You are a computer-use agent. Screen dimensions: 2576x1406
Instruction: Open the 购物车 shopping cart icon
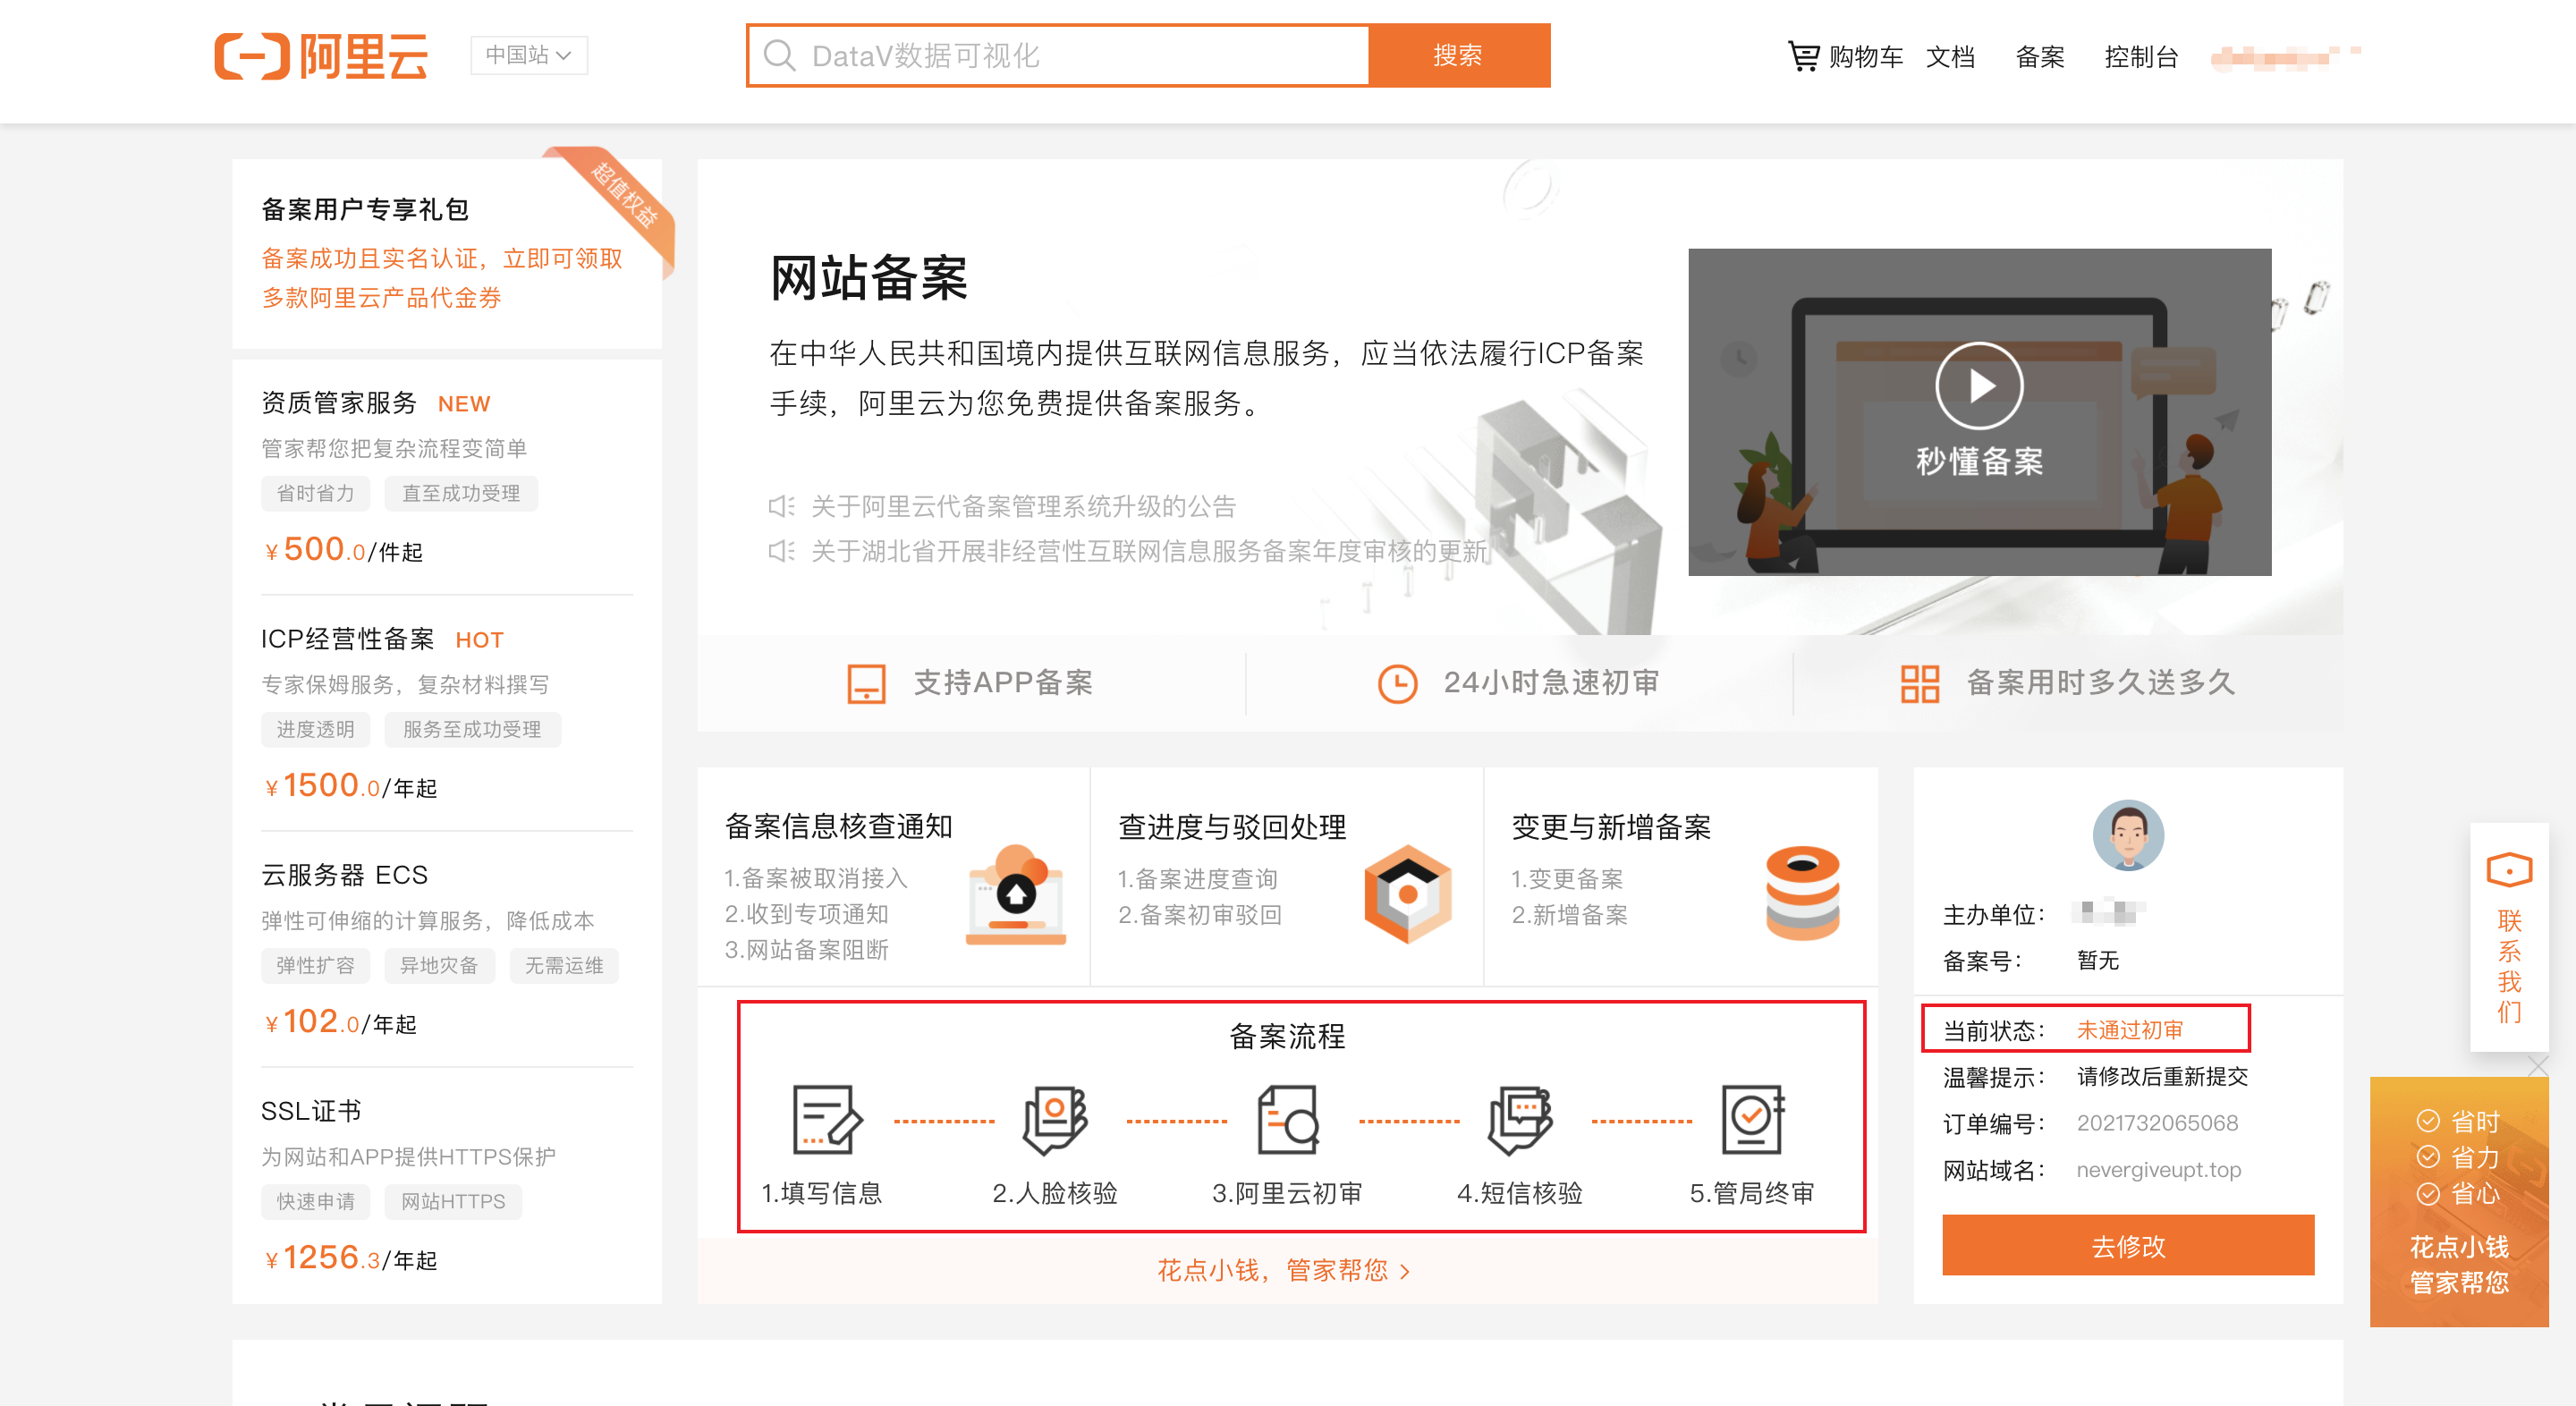coord(1803,56)
